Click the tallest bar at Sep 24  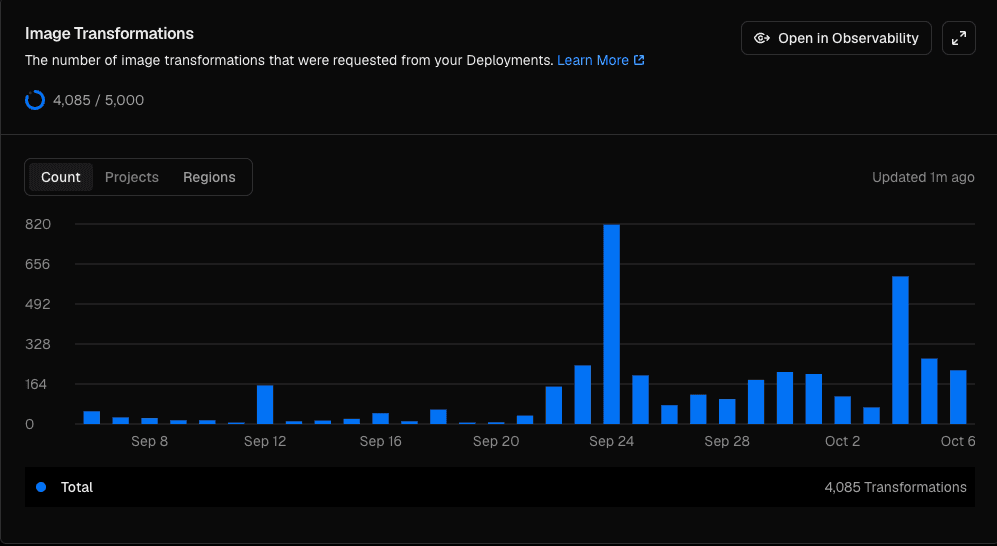(x=611, y=324)
